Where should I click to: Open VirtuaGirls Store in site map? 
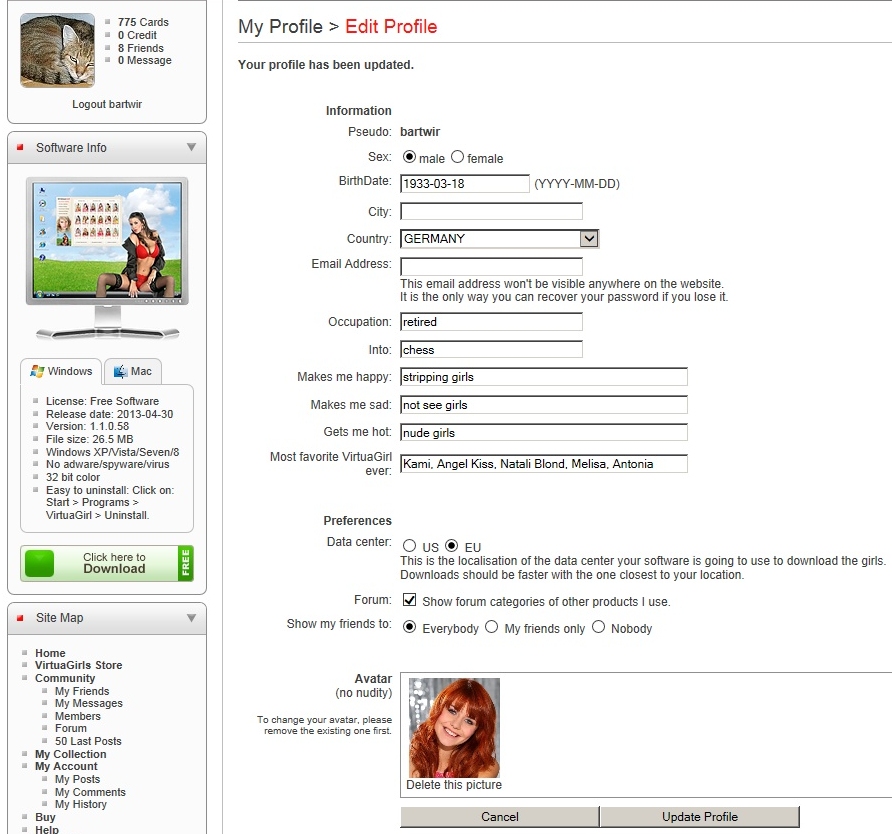coord(79,665)
